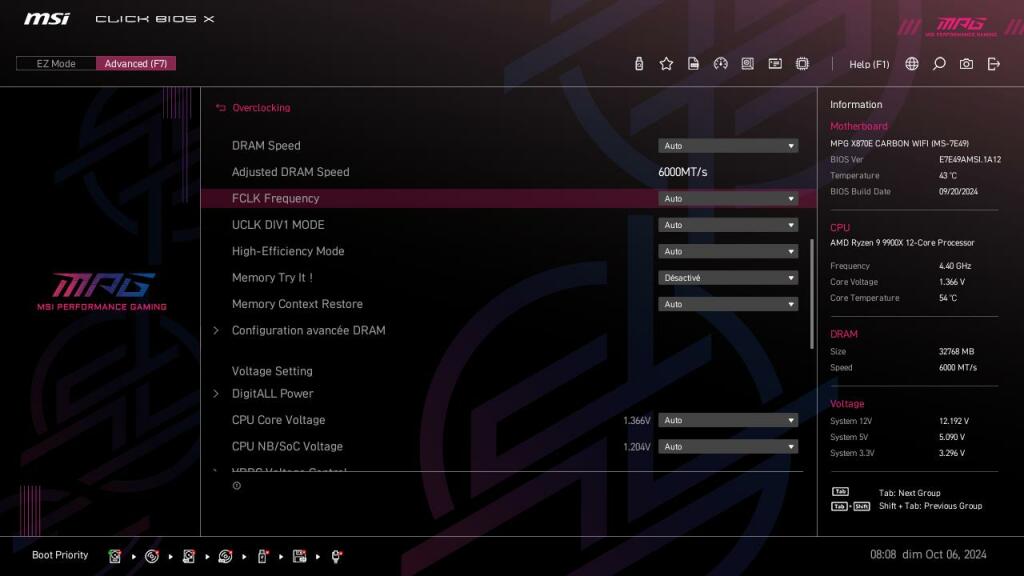Click the exit icon in the top bar
The height and width of the screenshot is (576, 1024).
coord(991,63)
